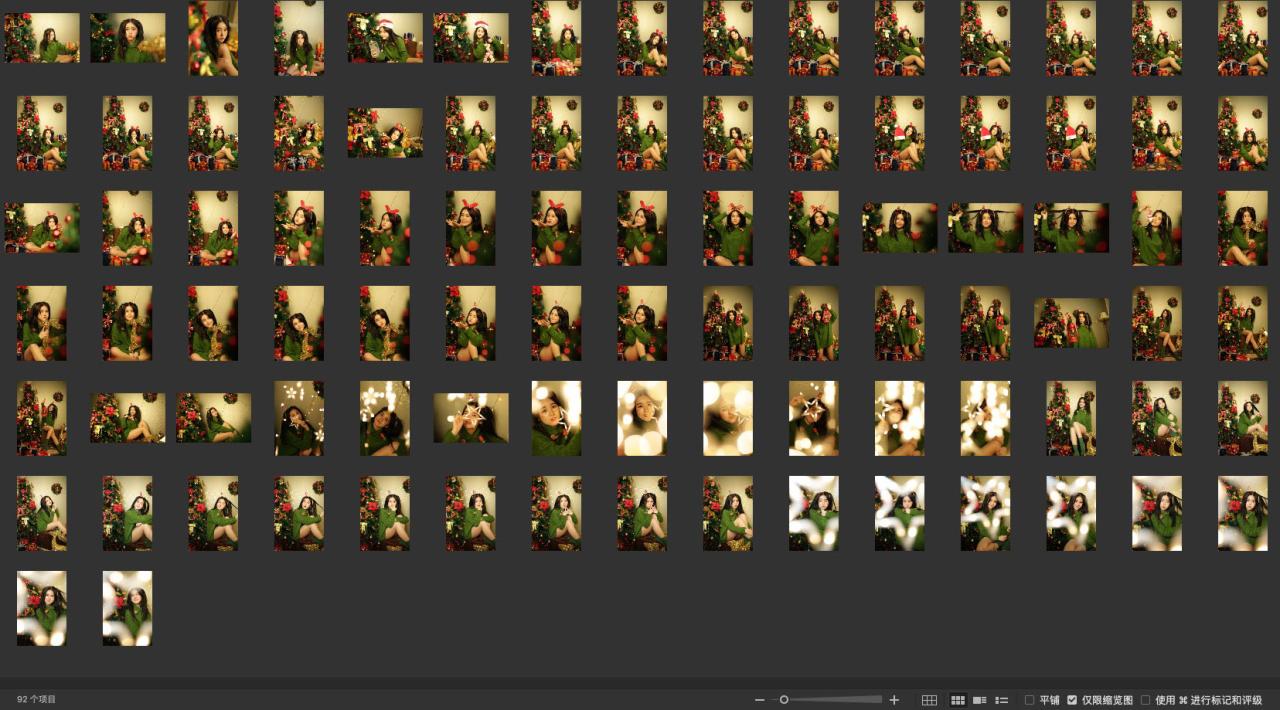This screenshot has height=710, width=1280.
Task: Switch to list view icon
Action: (x=1001, y=700)
